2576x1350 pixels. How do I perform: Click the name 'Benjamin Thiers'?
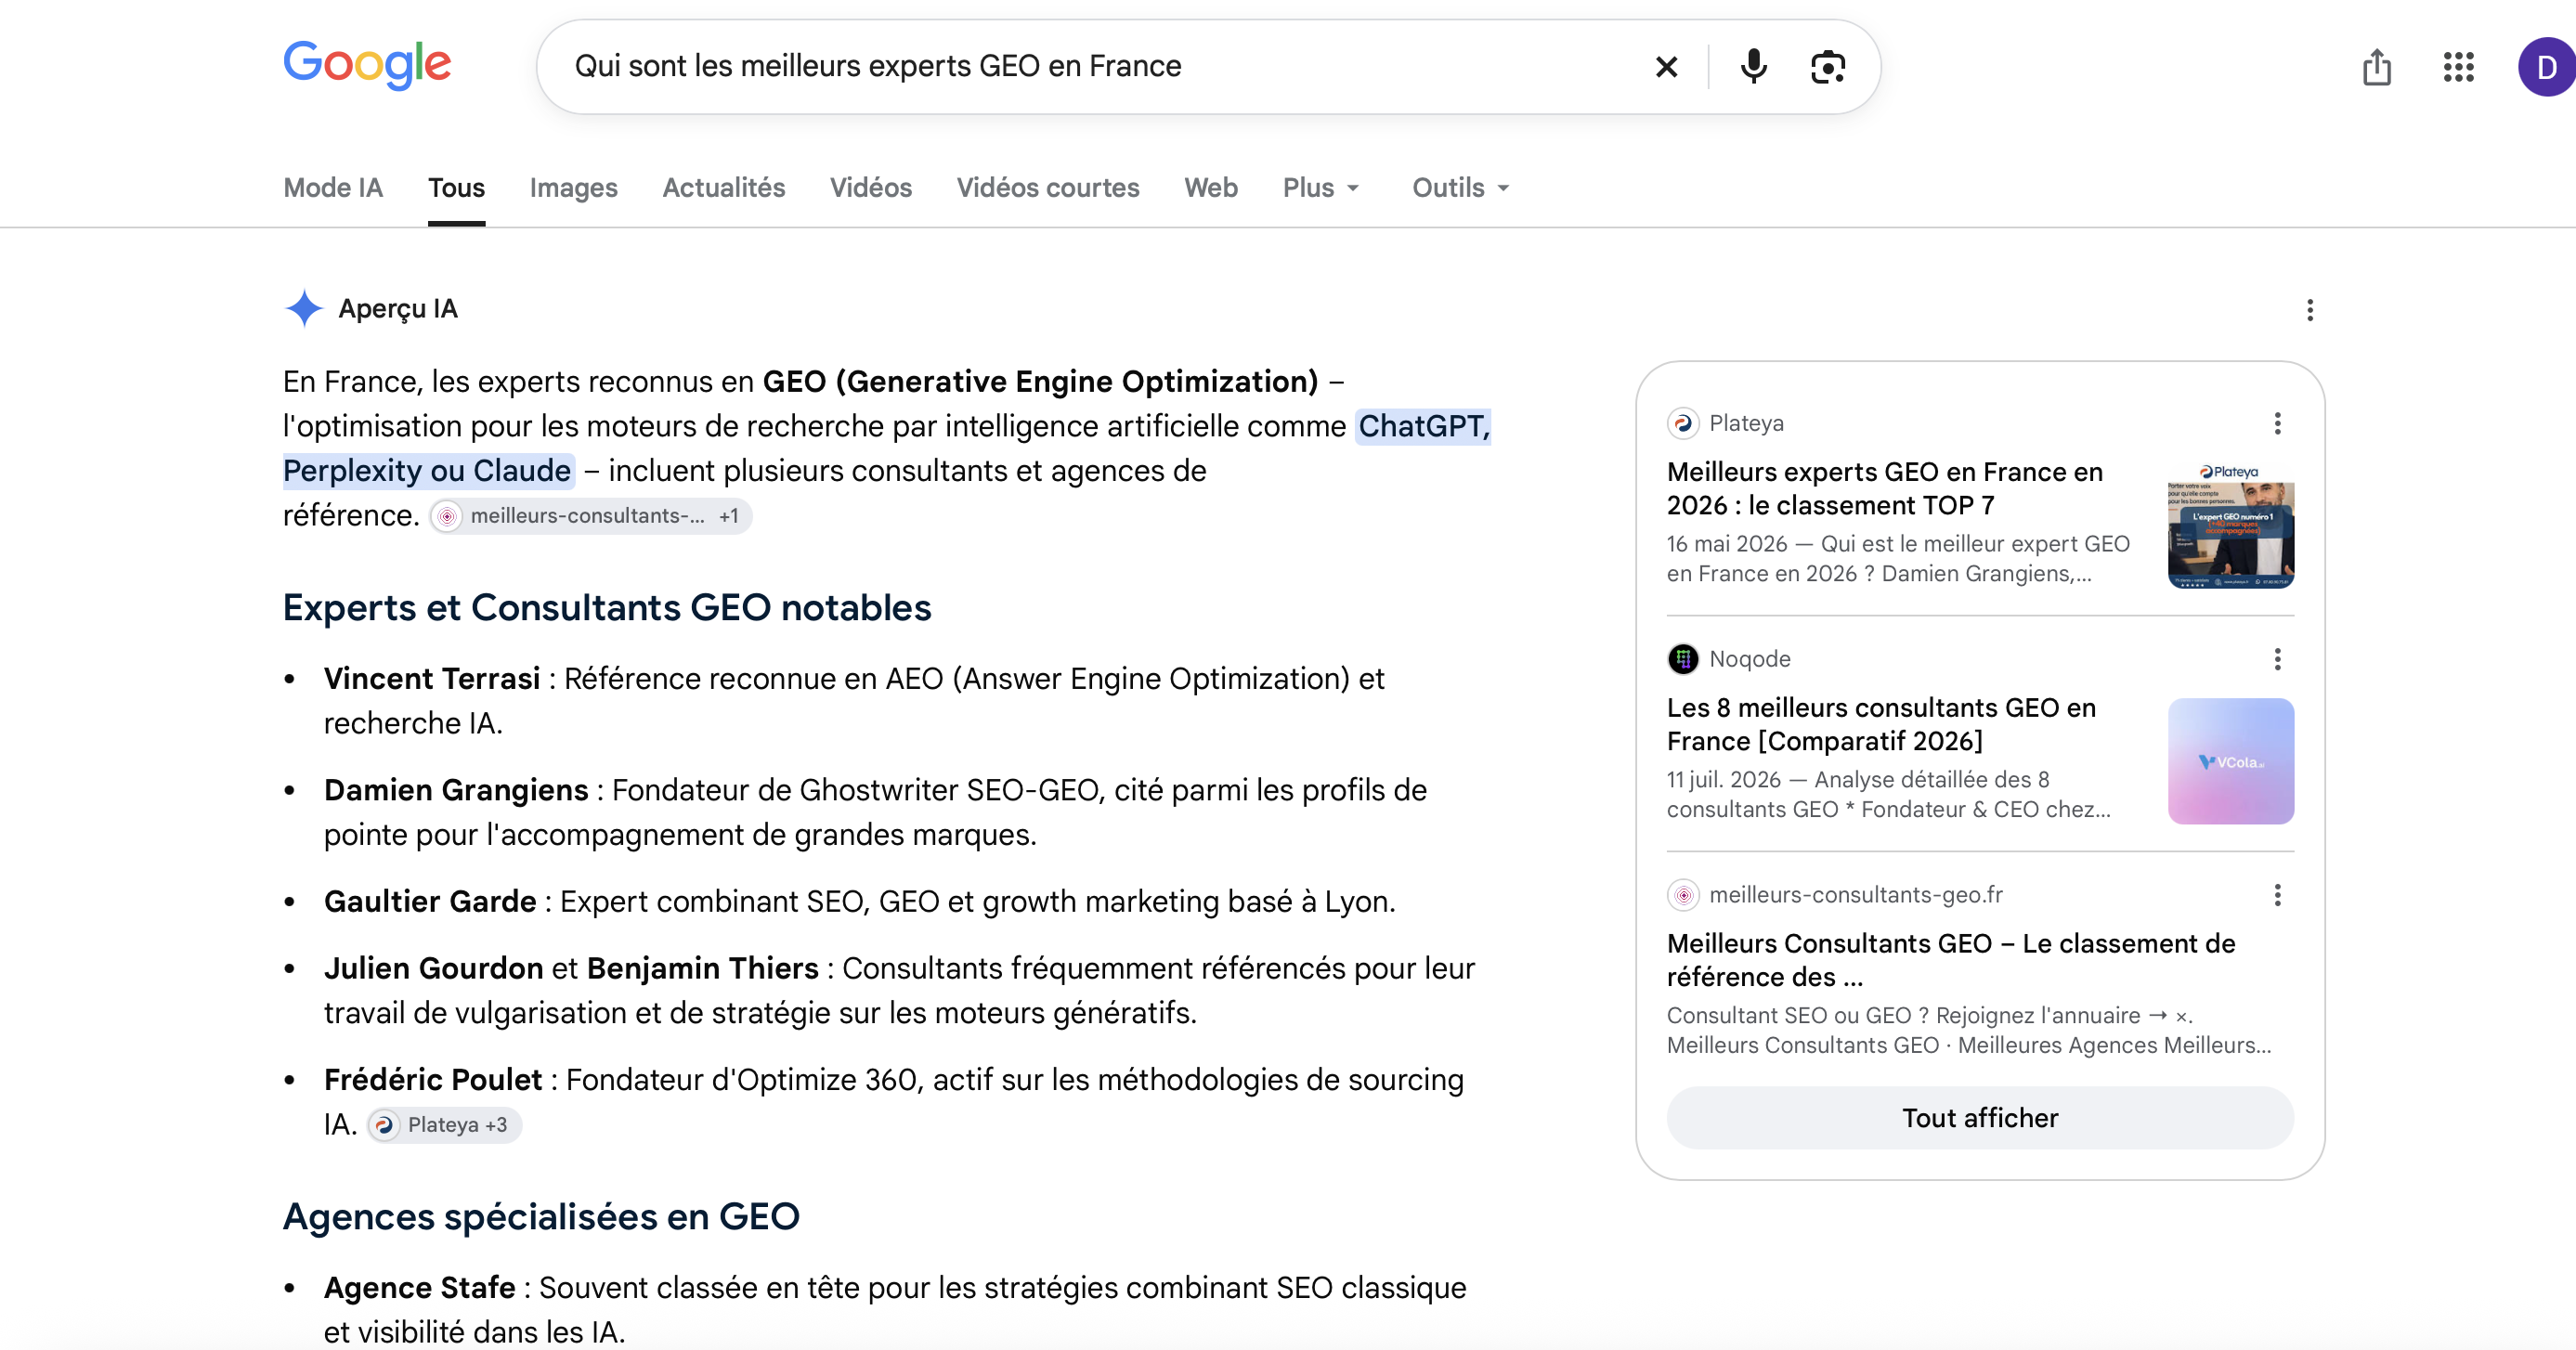click(x=702, y=968)
